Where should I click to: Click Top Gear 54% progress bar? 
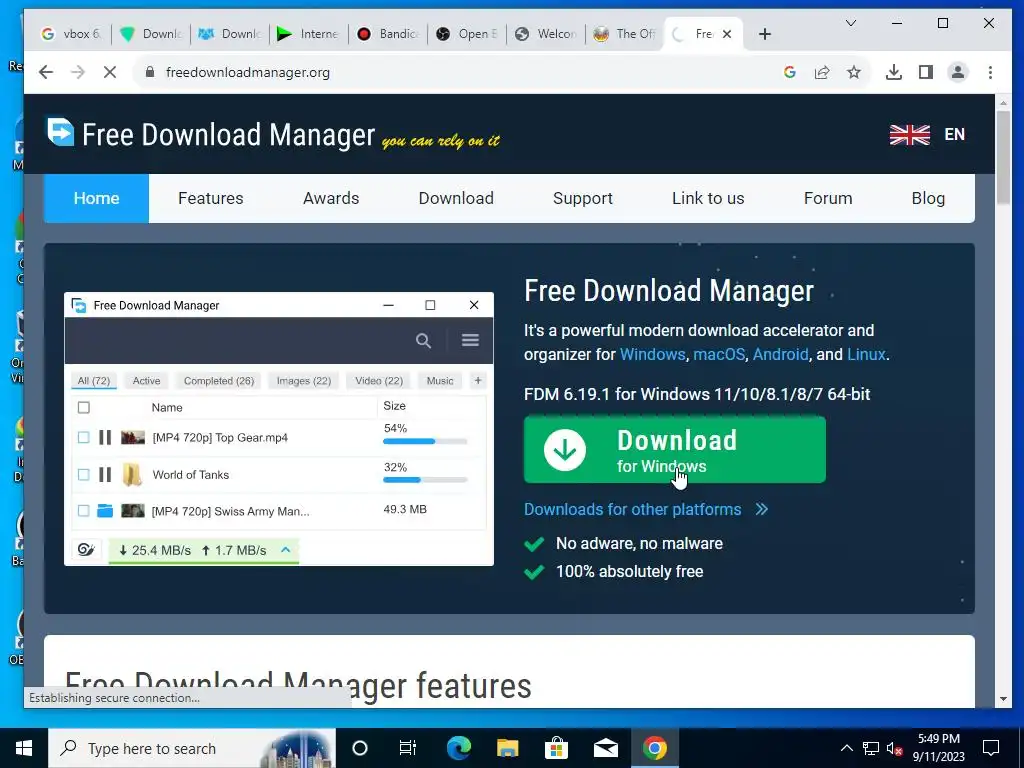tap(425, 441)
